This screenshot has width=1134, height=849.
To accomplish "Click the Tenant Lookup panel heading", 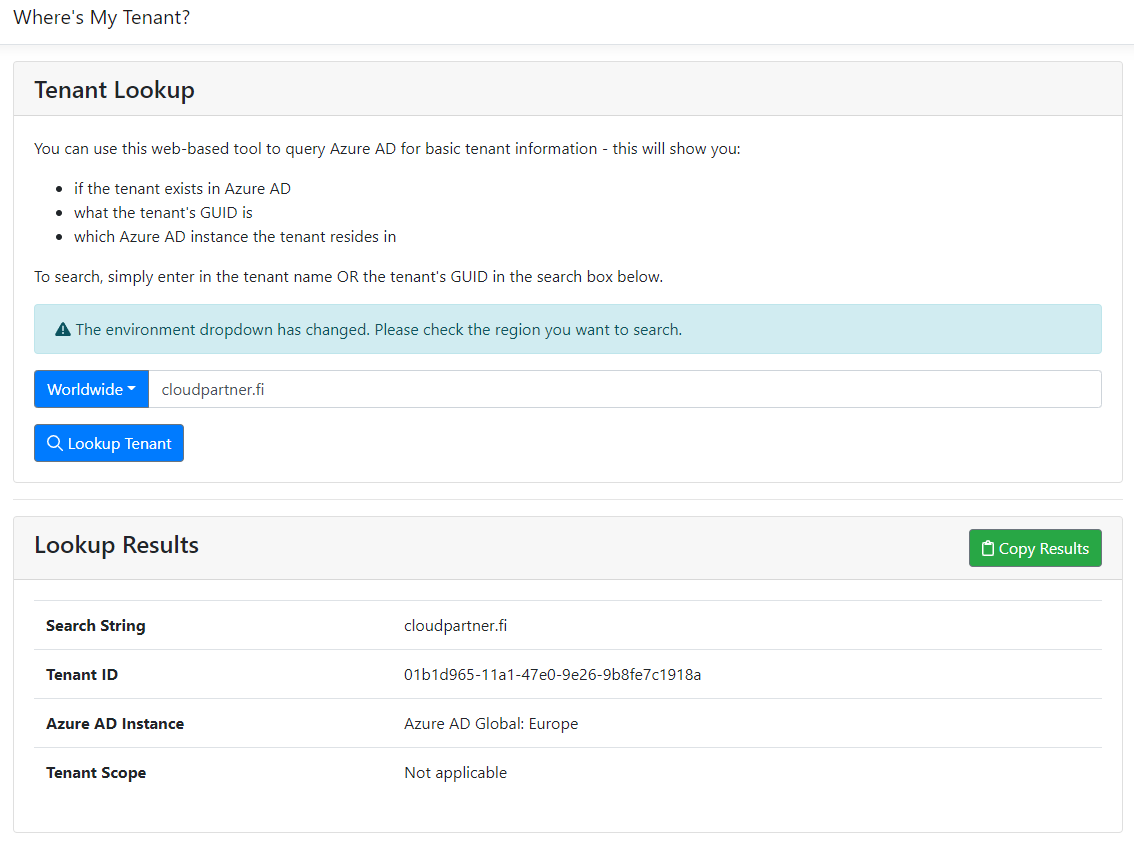I will (114, 90).
